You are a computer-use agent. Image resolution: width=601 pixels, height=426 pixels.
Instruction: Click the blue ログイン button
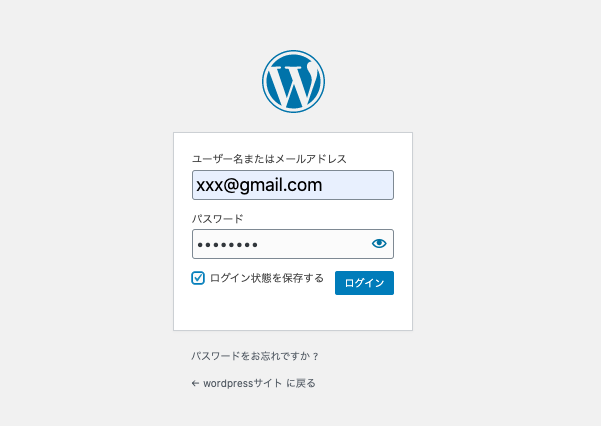pyautogui.click(x=364, y=283)
